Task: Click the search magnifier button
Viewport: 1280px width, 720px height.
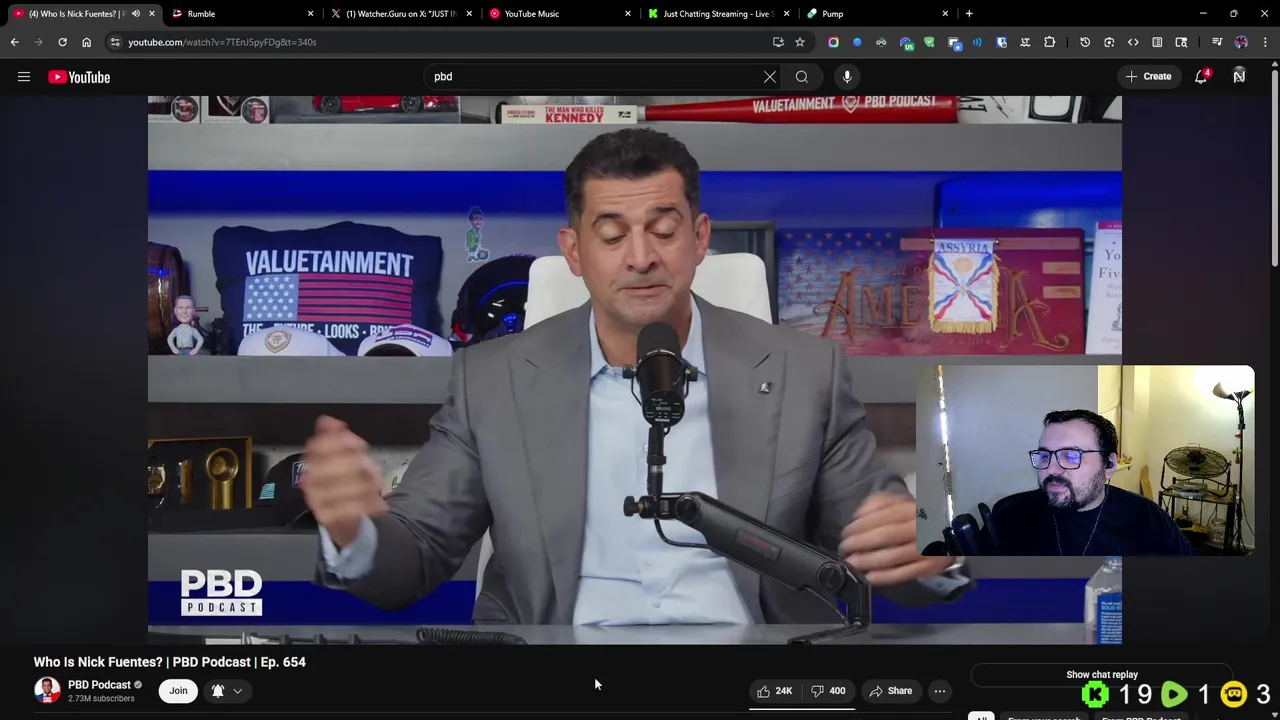Action: point(802,77)
